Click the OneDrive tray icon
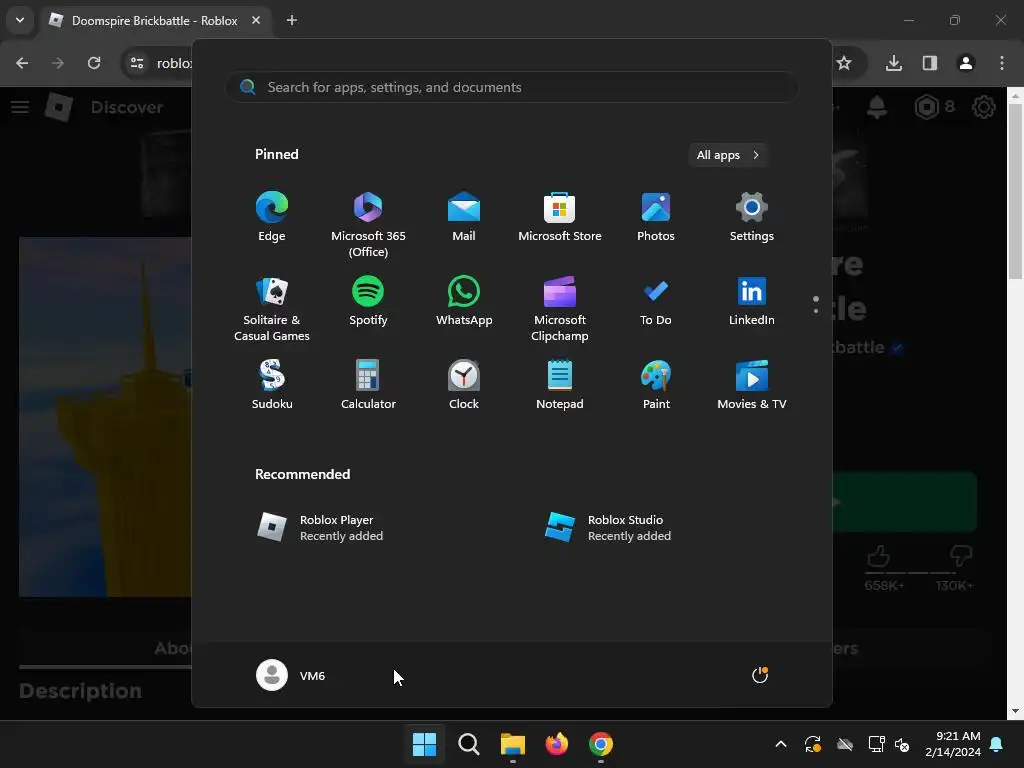The width and height of the screenshot is (1024, 768). point(845,744)
